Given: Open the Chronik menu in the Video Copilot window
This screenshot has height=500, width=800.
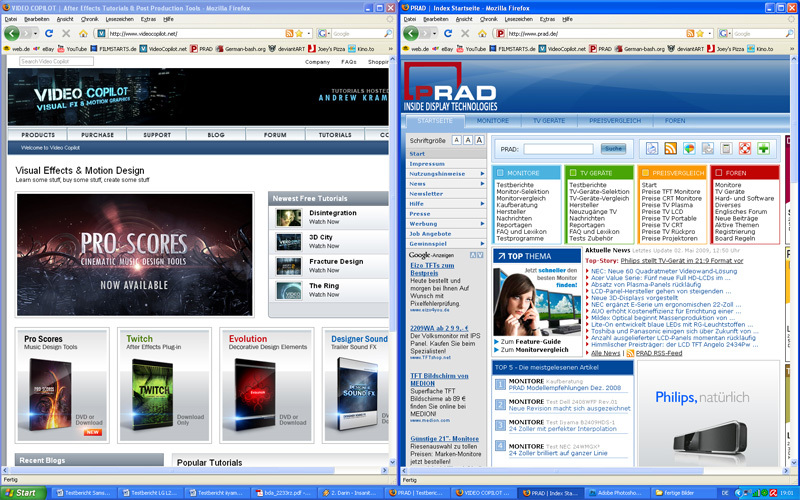Looking at the screenshot, I should point(89,19).
